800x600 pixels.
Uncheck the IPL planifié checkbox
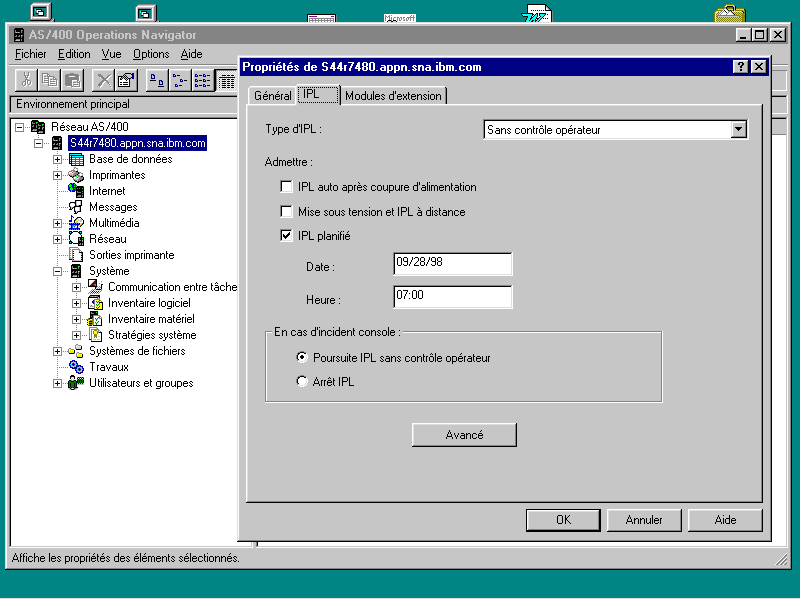(288, 236)
